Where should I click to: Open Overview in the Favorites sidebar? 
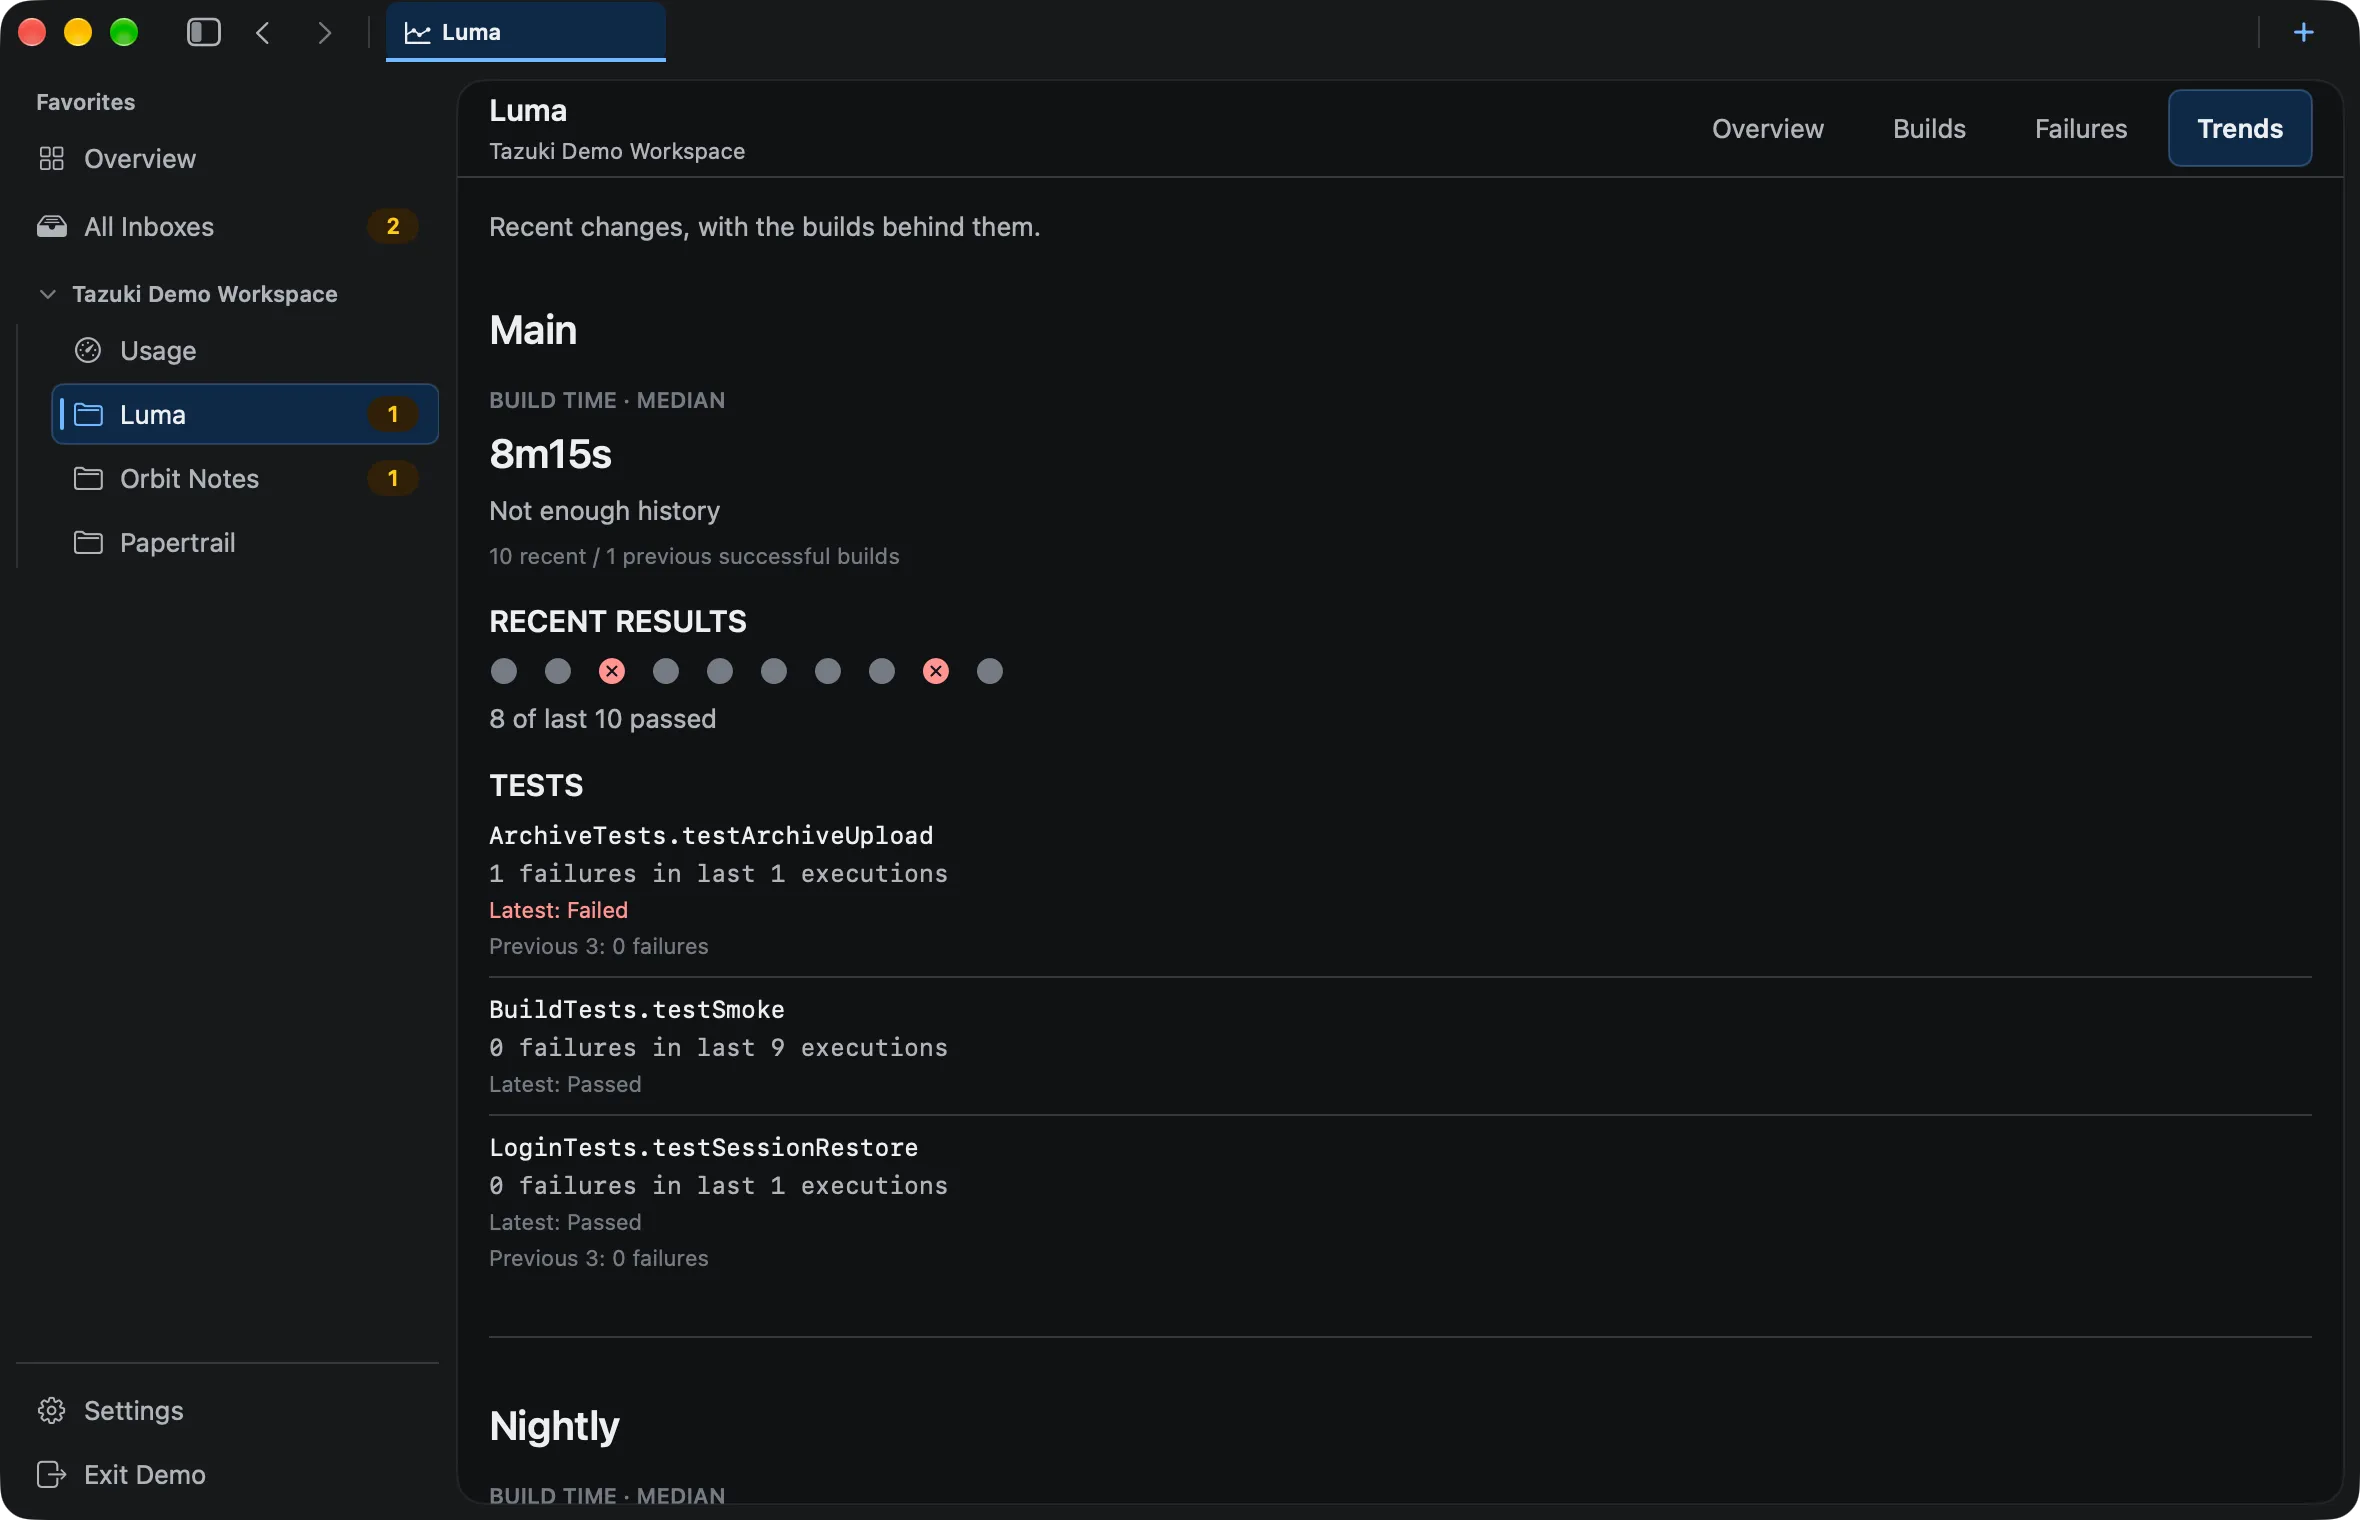coord(228,159)
